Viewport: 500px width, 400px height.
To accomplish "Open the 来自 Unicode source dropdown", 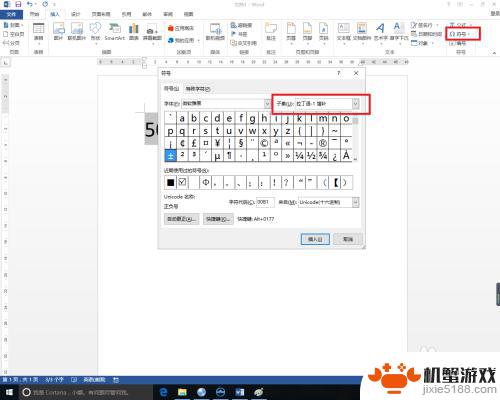I will click(356, 202).
